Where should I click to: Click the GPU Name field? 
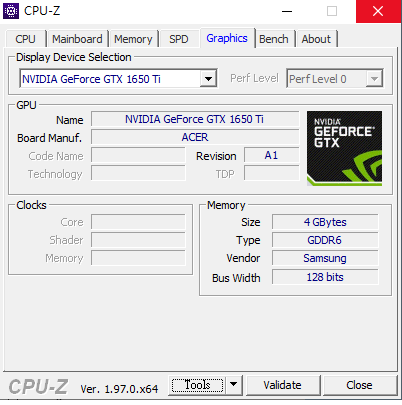[195, 119]
